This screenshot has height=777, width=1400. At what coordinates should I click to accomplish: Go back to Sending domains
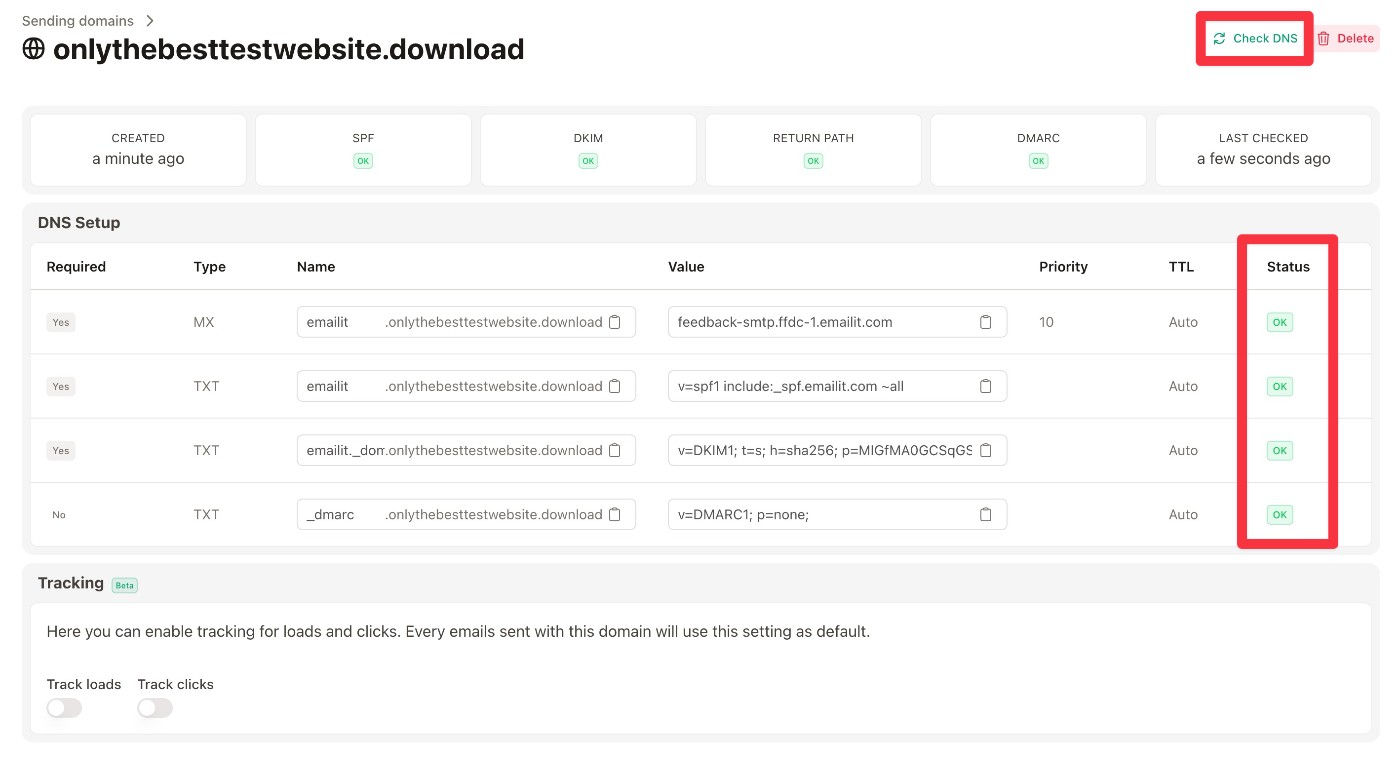(x=91, y=21)
